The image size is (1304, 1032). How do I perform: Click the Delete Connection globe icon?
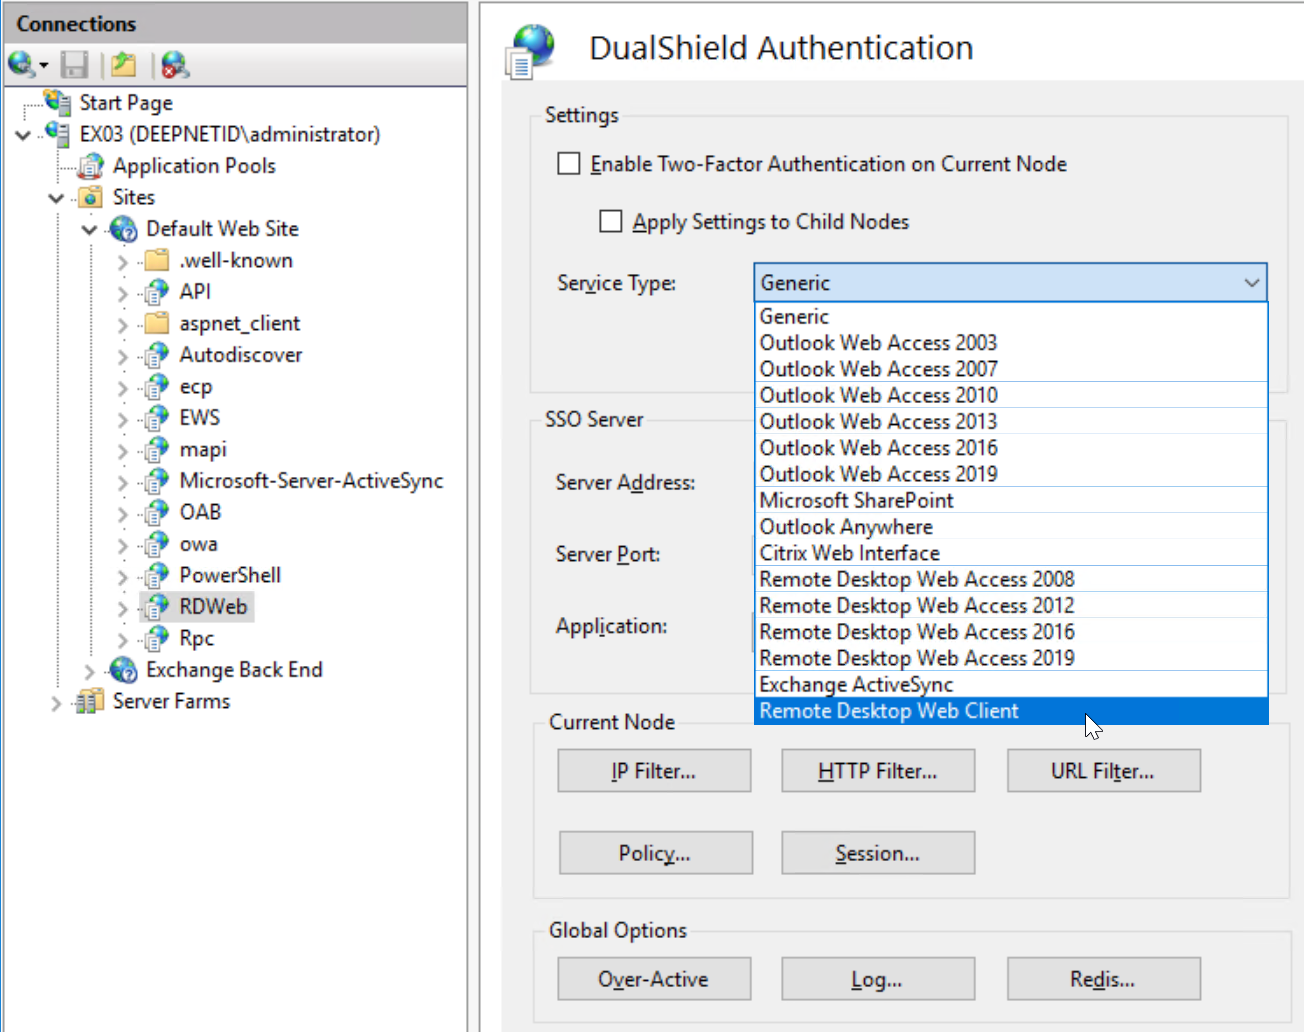click(175, 65)
